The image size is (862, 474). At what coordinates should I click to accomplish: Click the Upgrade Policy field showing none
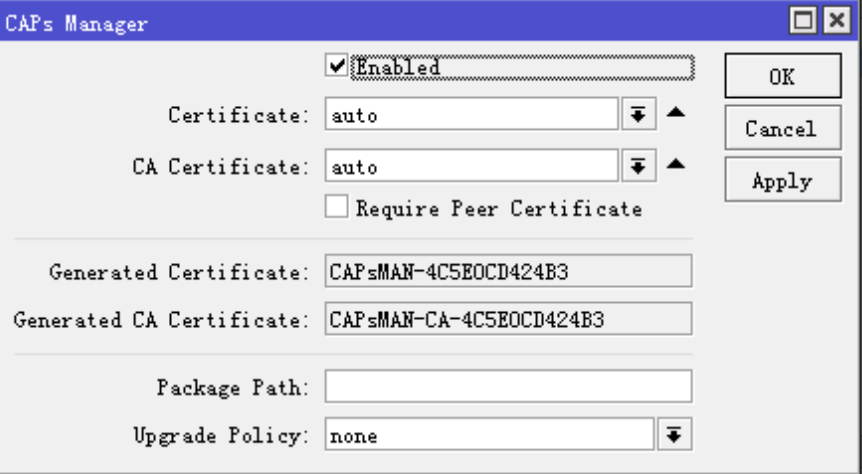click(x=489, y=434)
